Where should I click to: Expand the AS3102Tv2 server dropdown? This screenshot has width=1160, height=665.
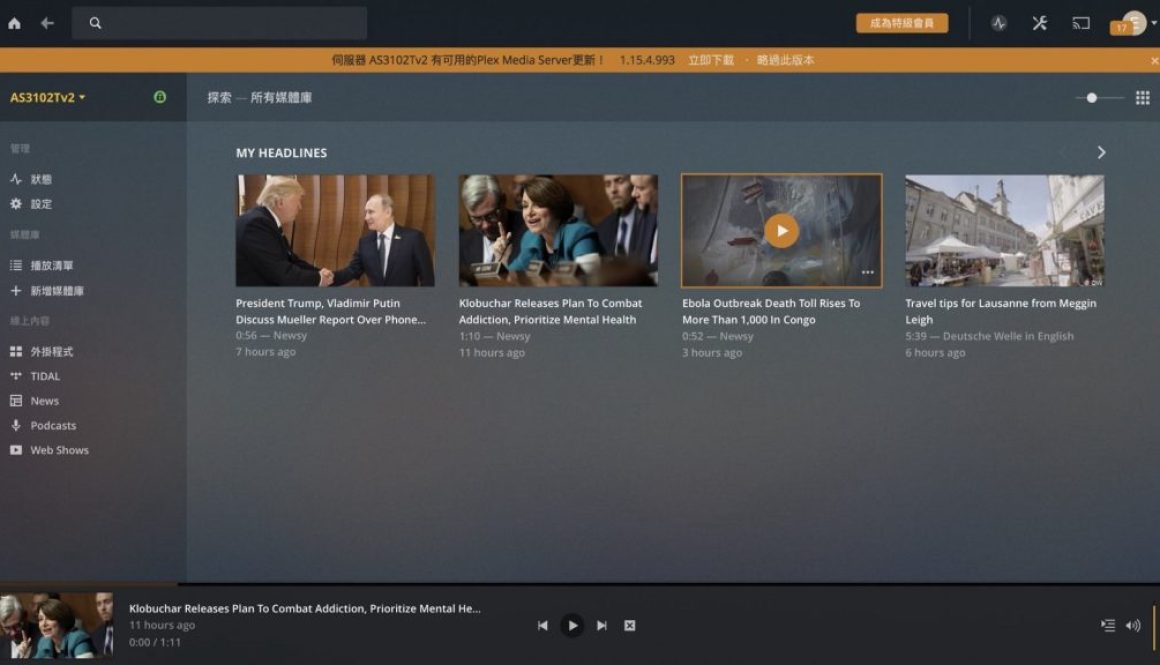[x=47, y=97]
